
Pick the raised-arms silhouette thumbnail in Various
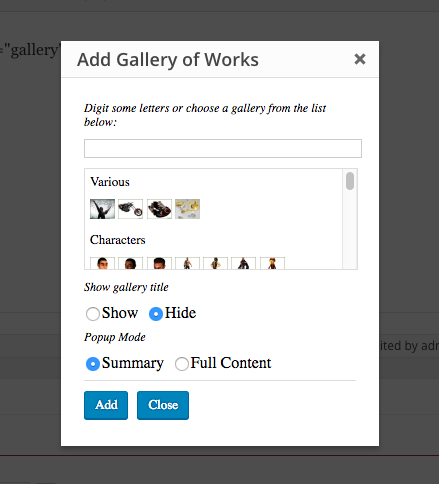pos(102,209)
